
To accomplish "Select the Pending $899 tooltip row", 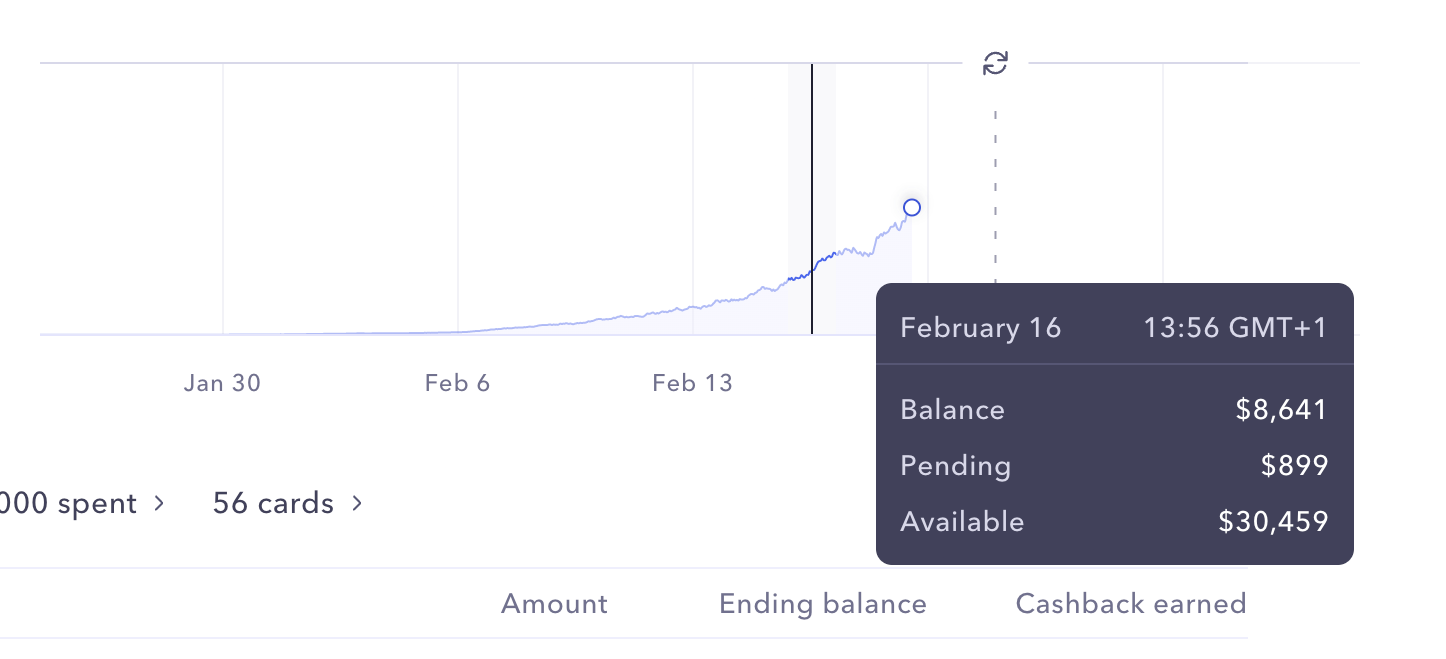I will coord(1114,466).
